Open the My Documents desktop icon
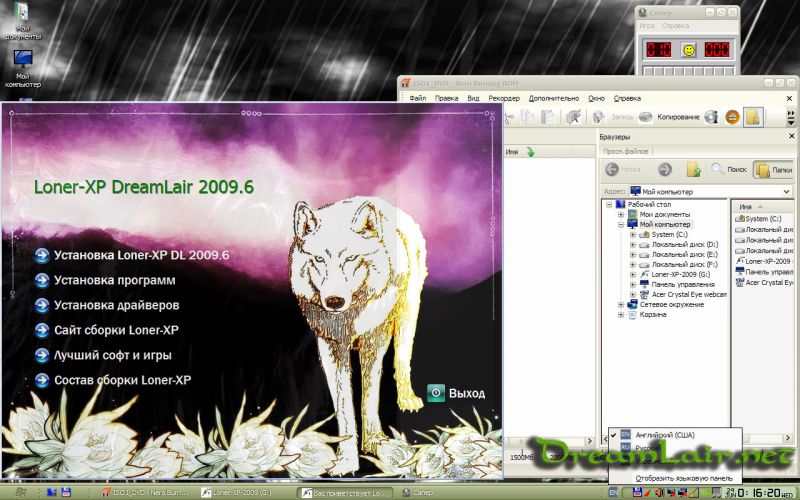The width and height of the screenshot is (800, 500). 22,15
